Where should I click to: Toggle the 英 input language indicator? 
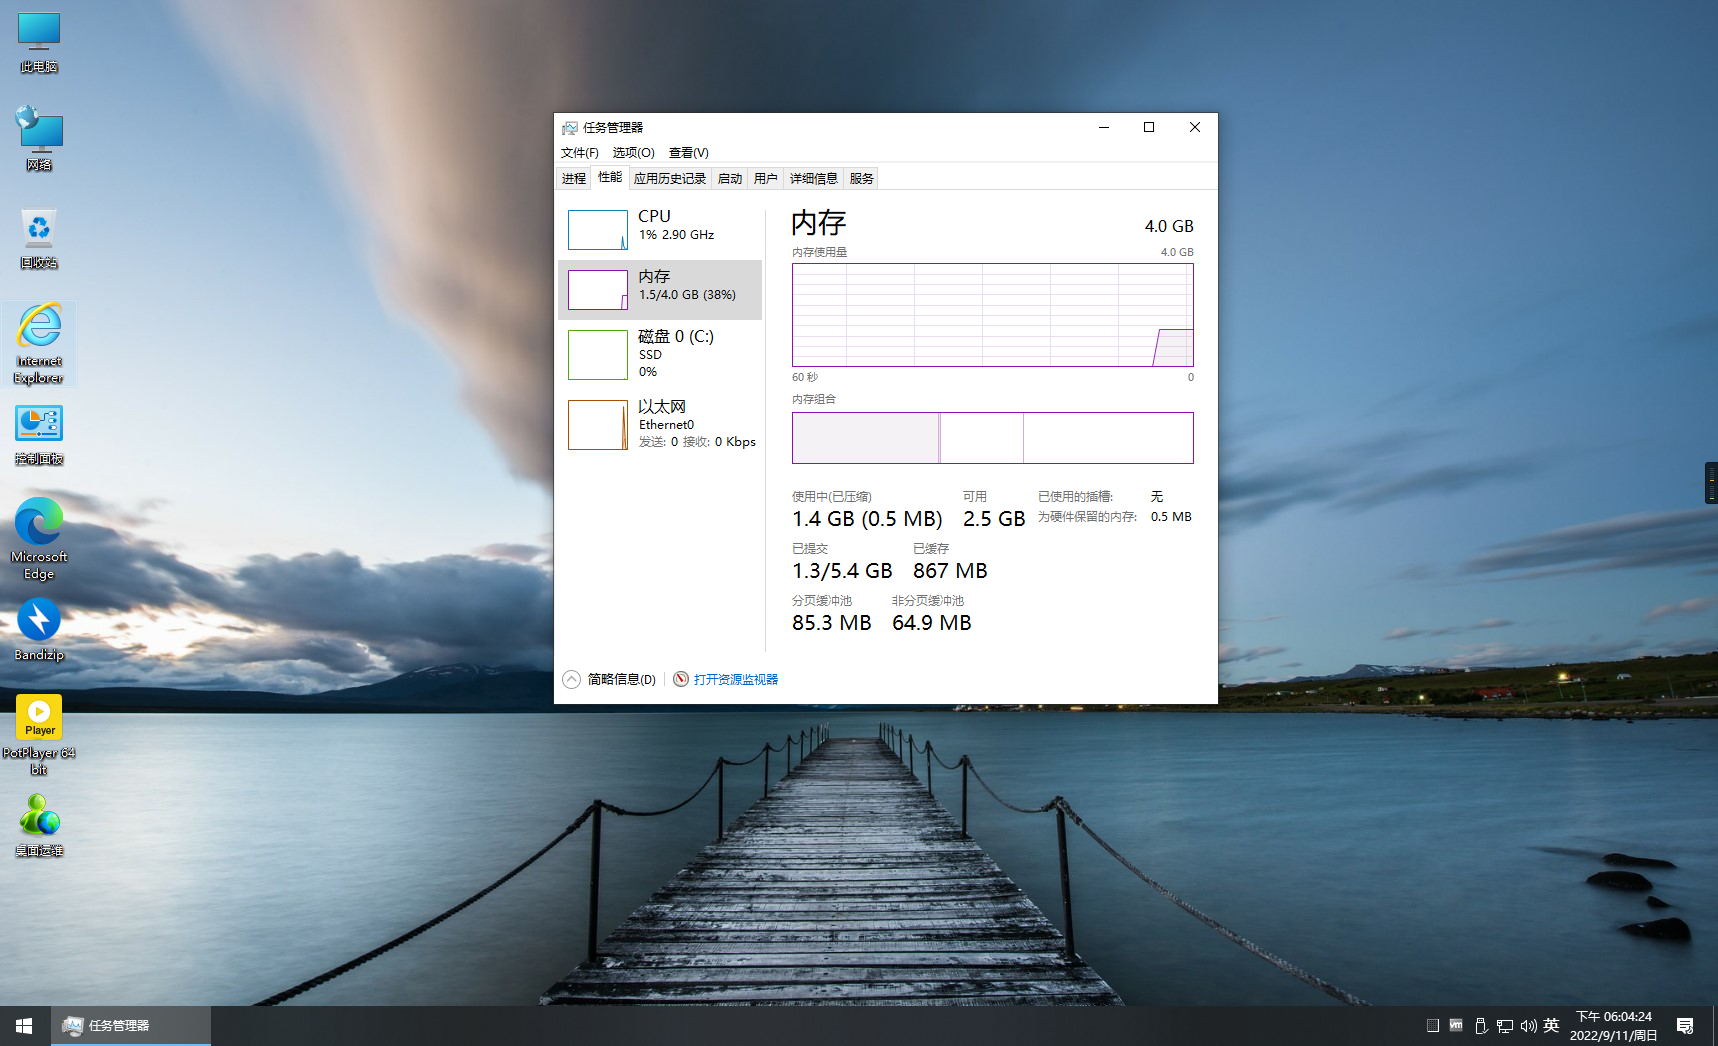pos(1551,1026)
